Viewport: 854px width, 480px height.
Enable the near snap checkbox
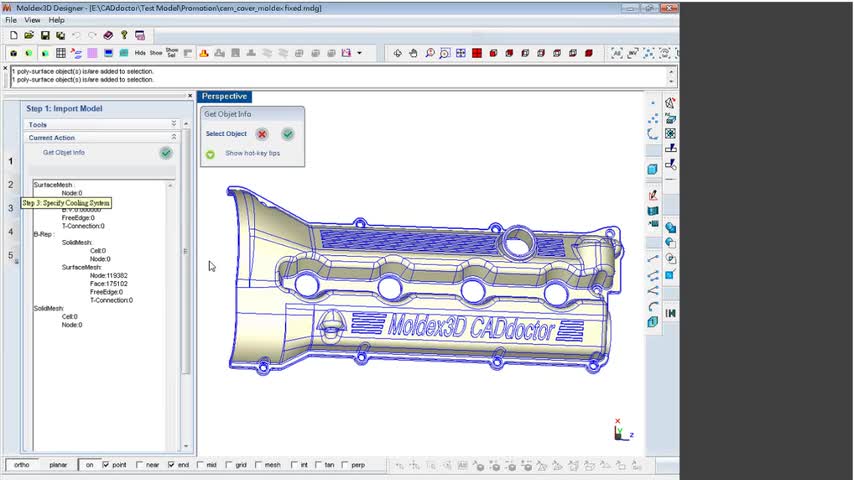(x=140, y=465)
